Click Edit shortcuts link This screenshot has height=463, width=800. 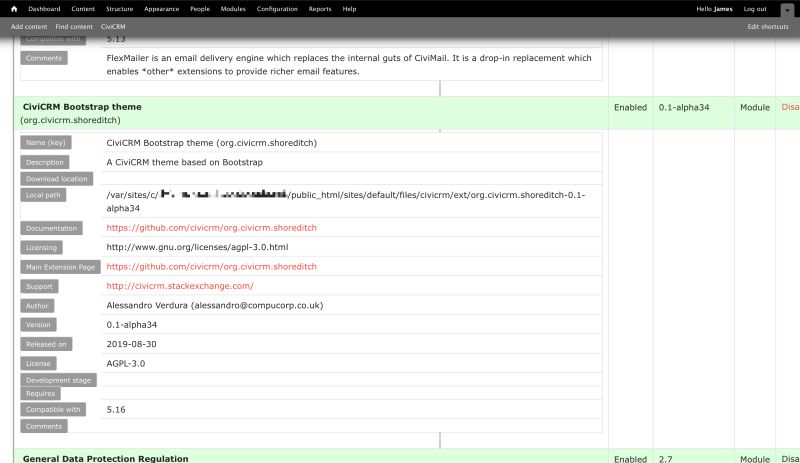click(768, 27)
